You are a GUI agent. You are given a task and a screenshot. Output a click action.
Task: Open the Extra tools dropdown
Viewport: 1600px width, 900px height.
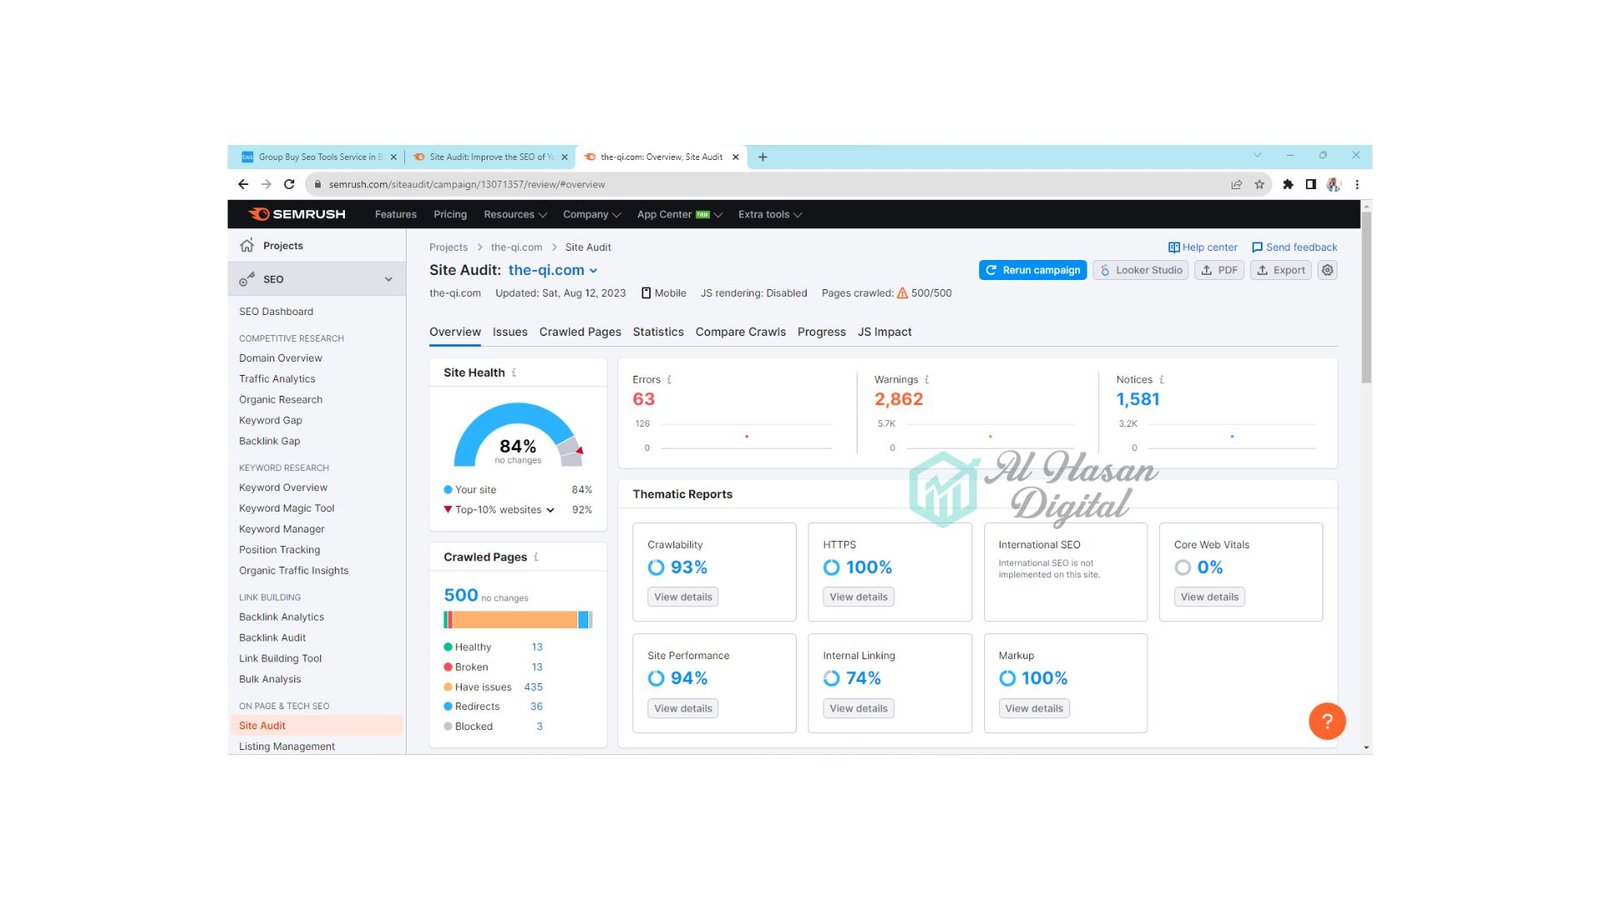coord(770,214)
